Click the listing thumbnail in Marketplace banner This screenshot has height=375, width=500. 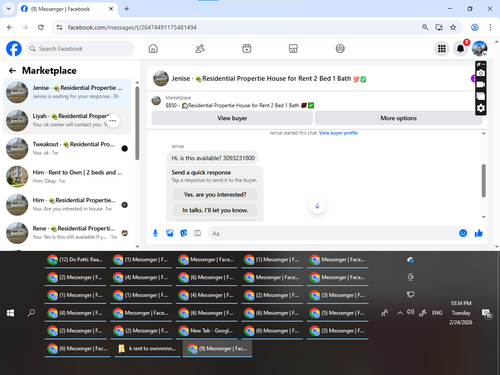click(156, 101)
